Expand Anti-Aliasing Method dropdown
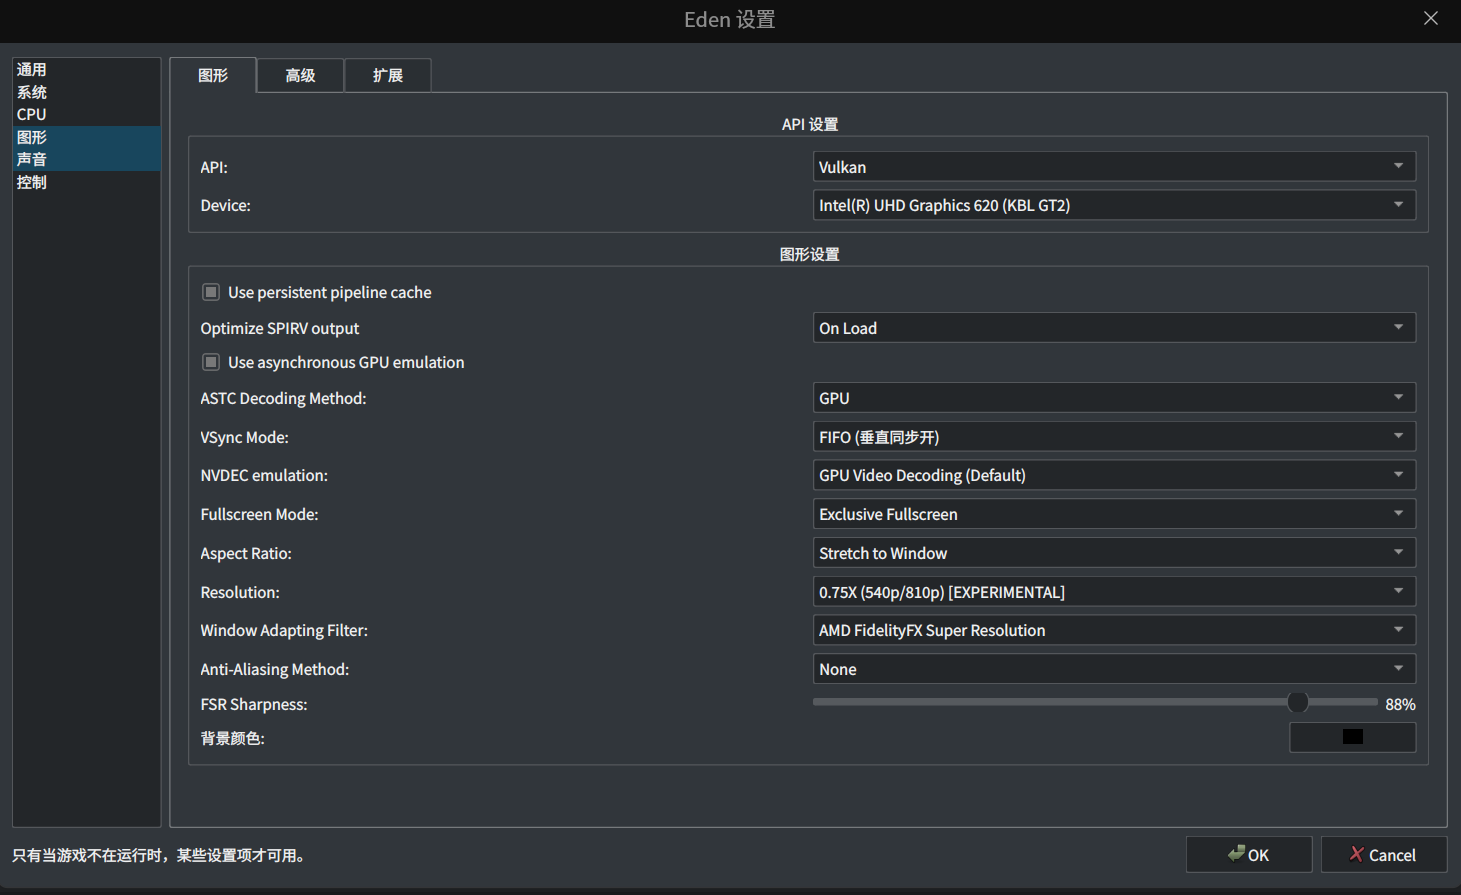 (1114, 669)
